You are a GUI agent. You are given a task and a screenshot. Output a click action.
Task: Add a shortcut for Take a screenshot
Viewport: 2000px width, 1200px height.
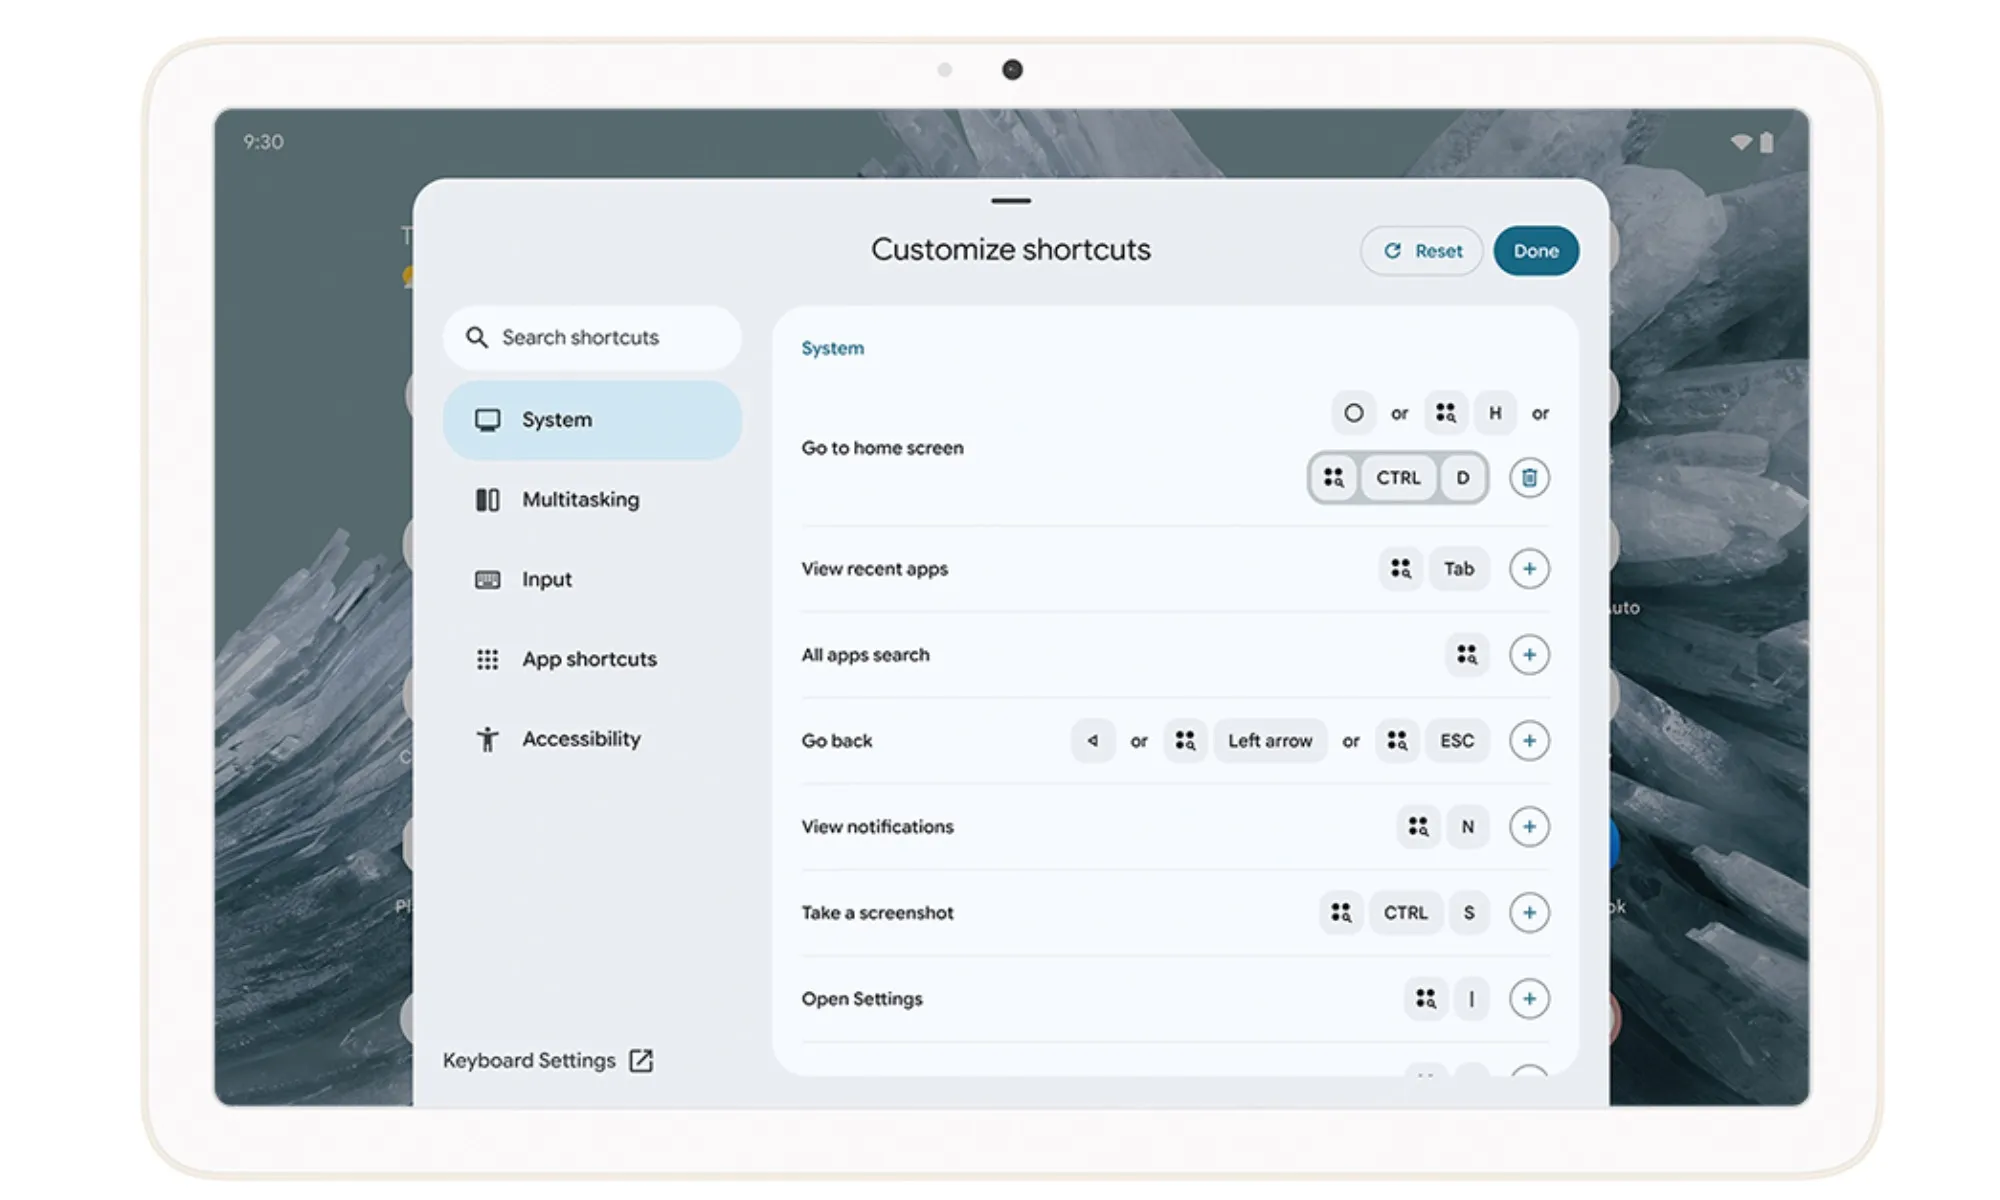(x=1529, y=912)
